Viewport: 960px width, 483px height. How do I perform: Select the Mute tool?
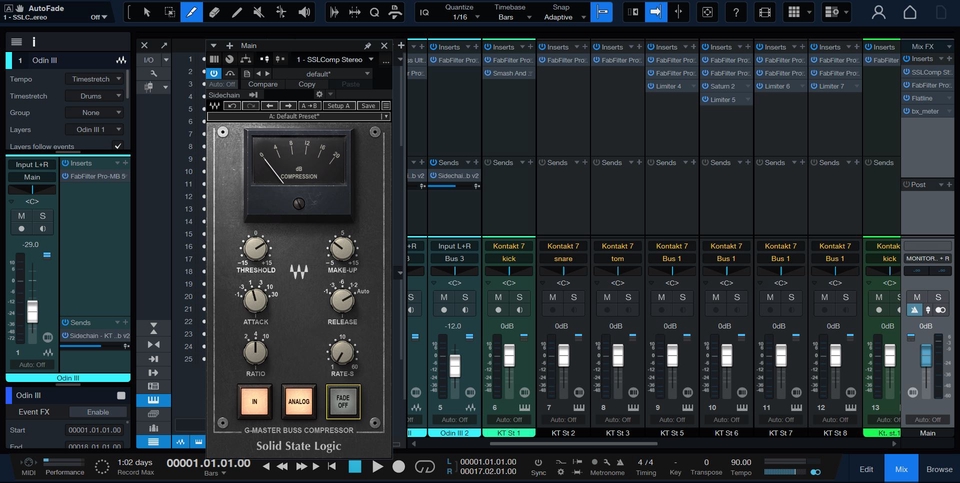tap(258, 12)
